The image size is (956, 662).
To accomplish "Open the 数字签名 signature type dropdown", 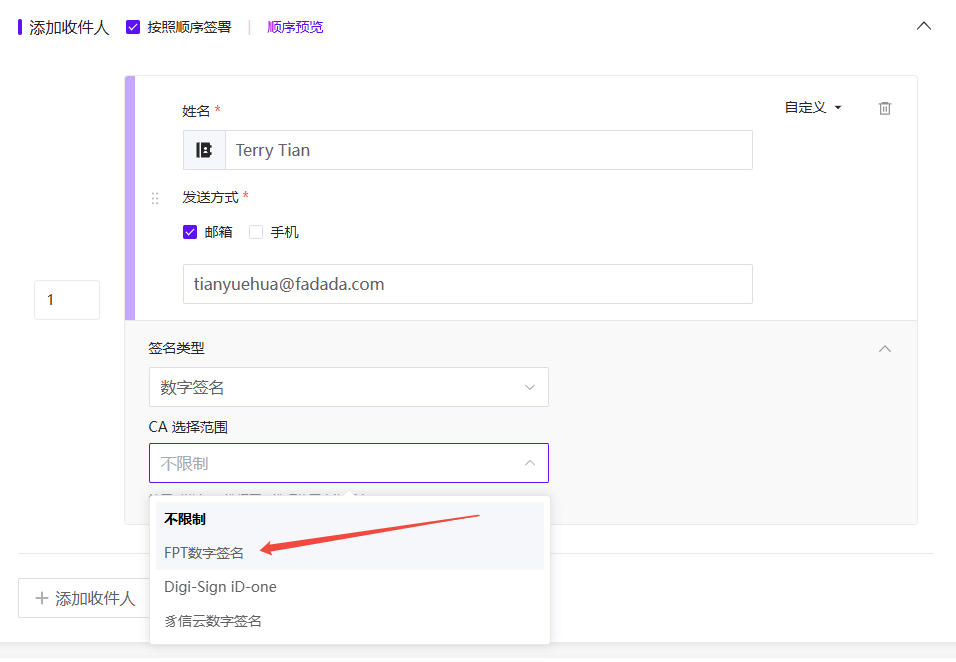I will 349,387.
